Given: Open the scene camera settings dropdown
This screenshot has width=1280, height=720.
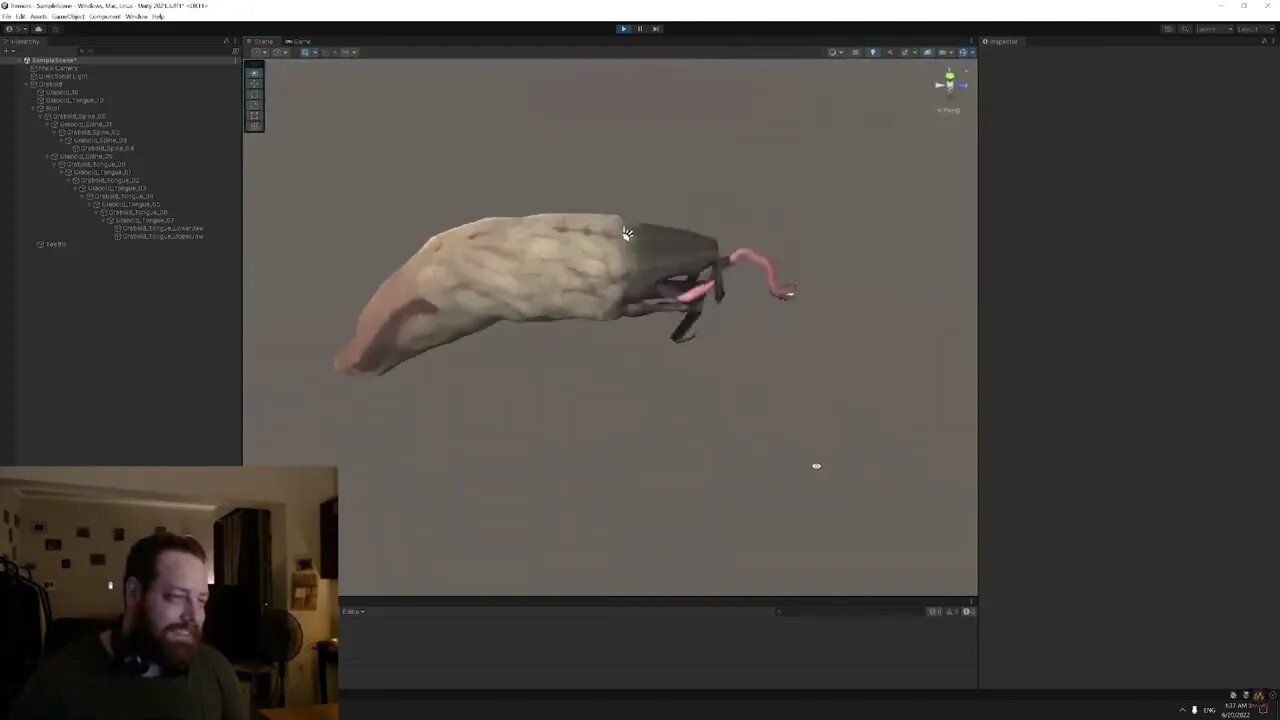Looking at the screenshot, I should (x=945, y=52).
